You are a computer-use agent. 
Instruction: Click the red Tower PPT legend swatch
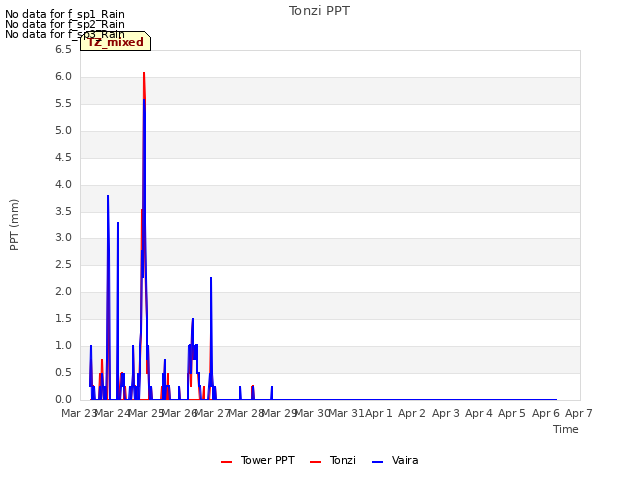[x=227, y=462]
